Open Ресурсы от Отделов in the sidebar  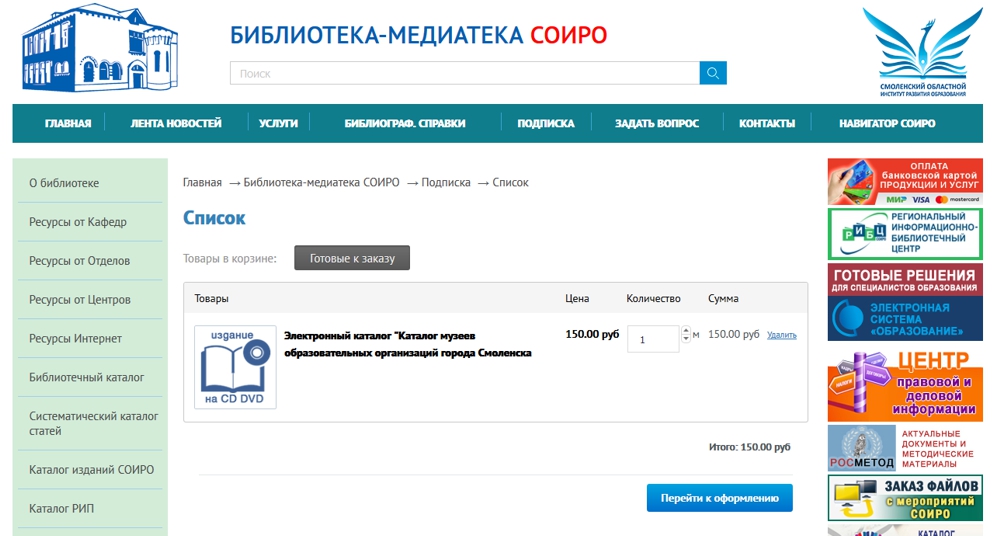pyautogui.click(x=79, y=261)
